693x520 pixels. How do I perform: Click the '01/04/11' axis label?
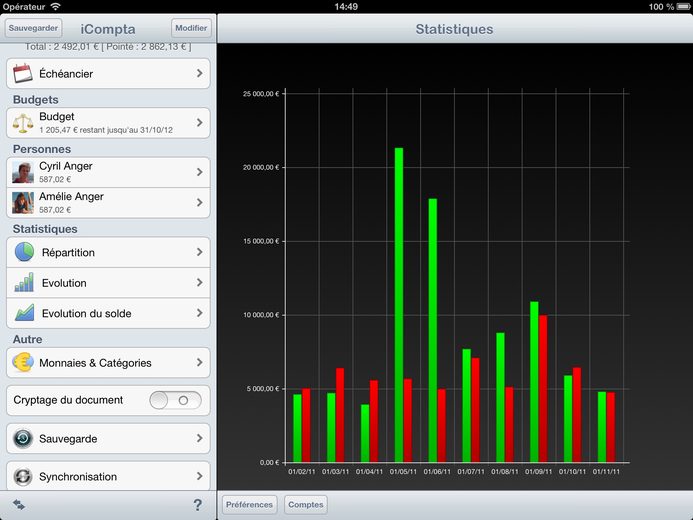(x=369, y=472)
